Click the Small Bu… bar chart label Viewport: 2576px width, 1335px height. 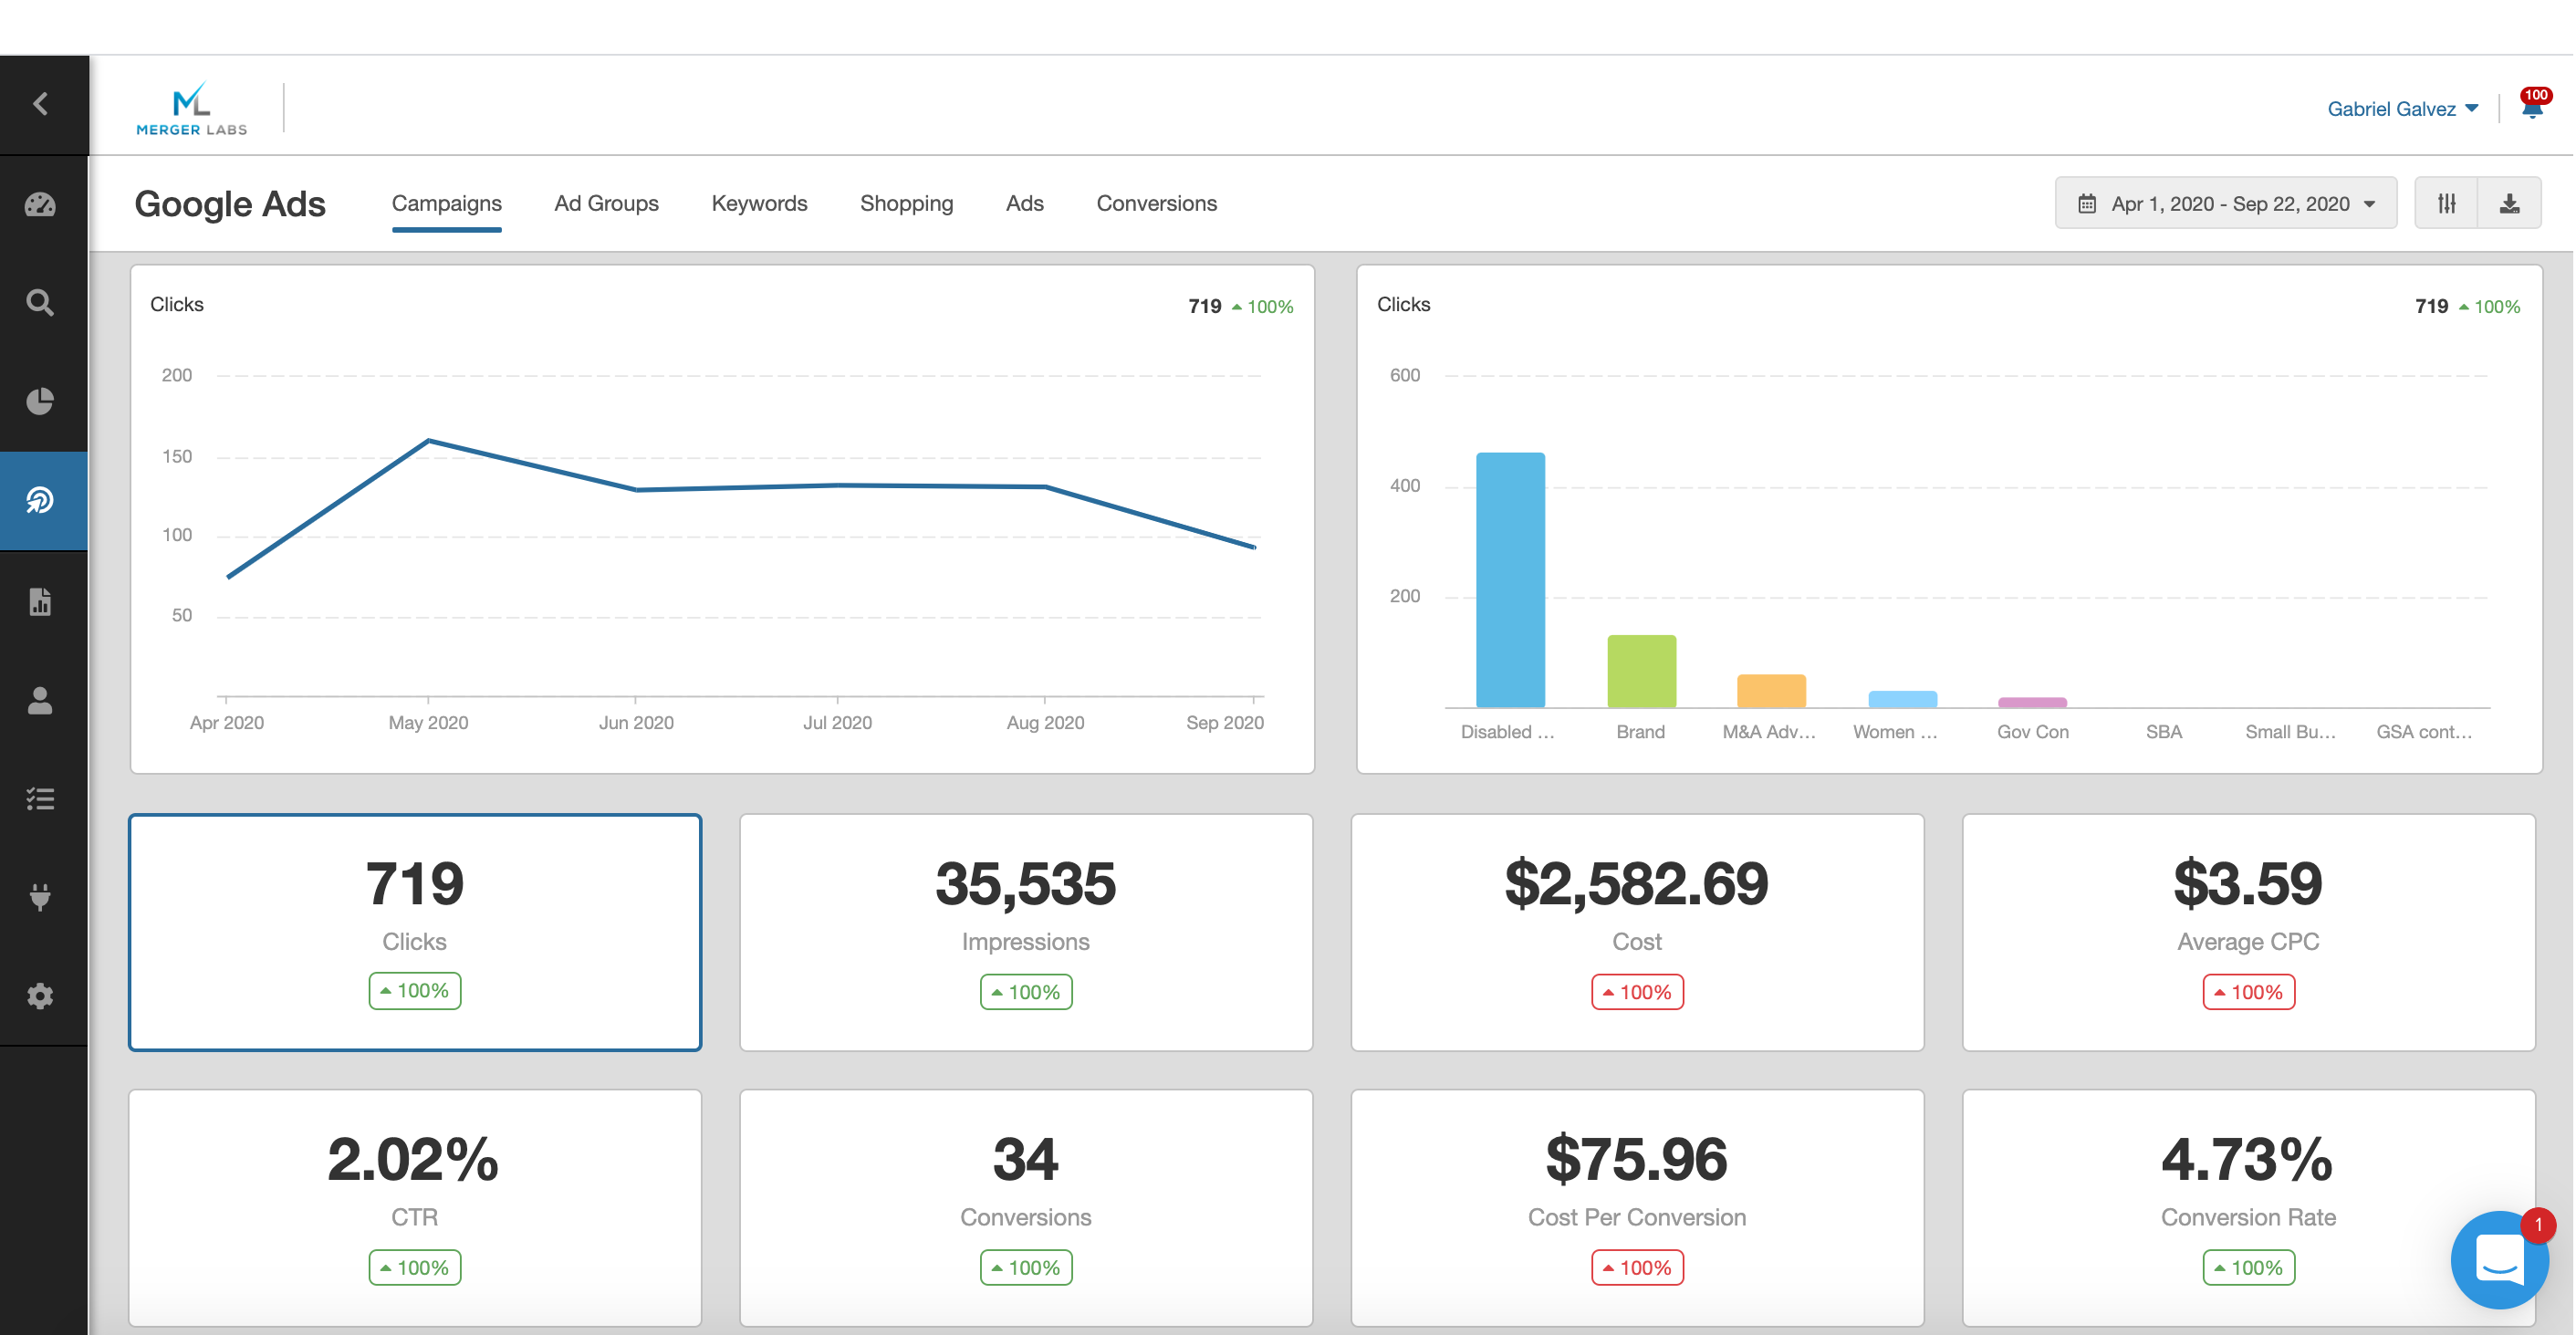(2290, 732)
